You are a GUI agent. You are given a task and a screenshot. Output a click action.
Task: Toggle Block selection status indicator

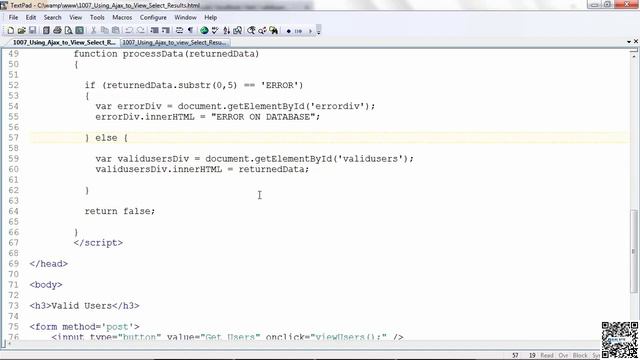(x=580, y=356)
